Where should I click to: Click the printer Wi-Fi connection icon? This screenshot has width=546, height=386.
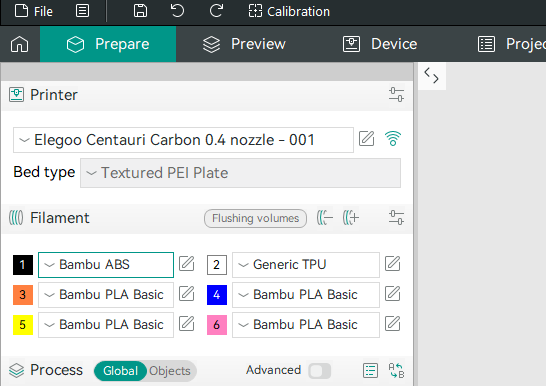[393, 139]
